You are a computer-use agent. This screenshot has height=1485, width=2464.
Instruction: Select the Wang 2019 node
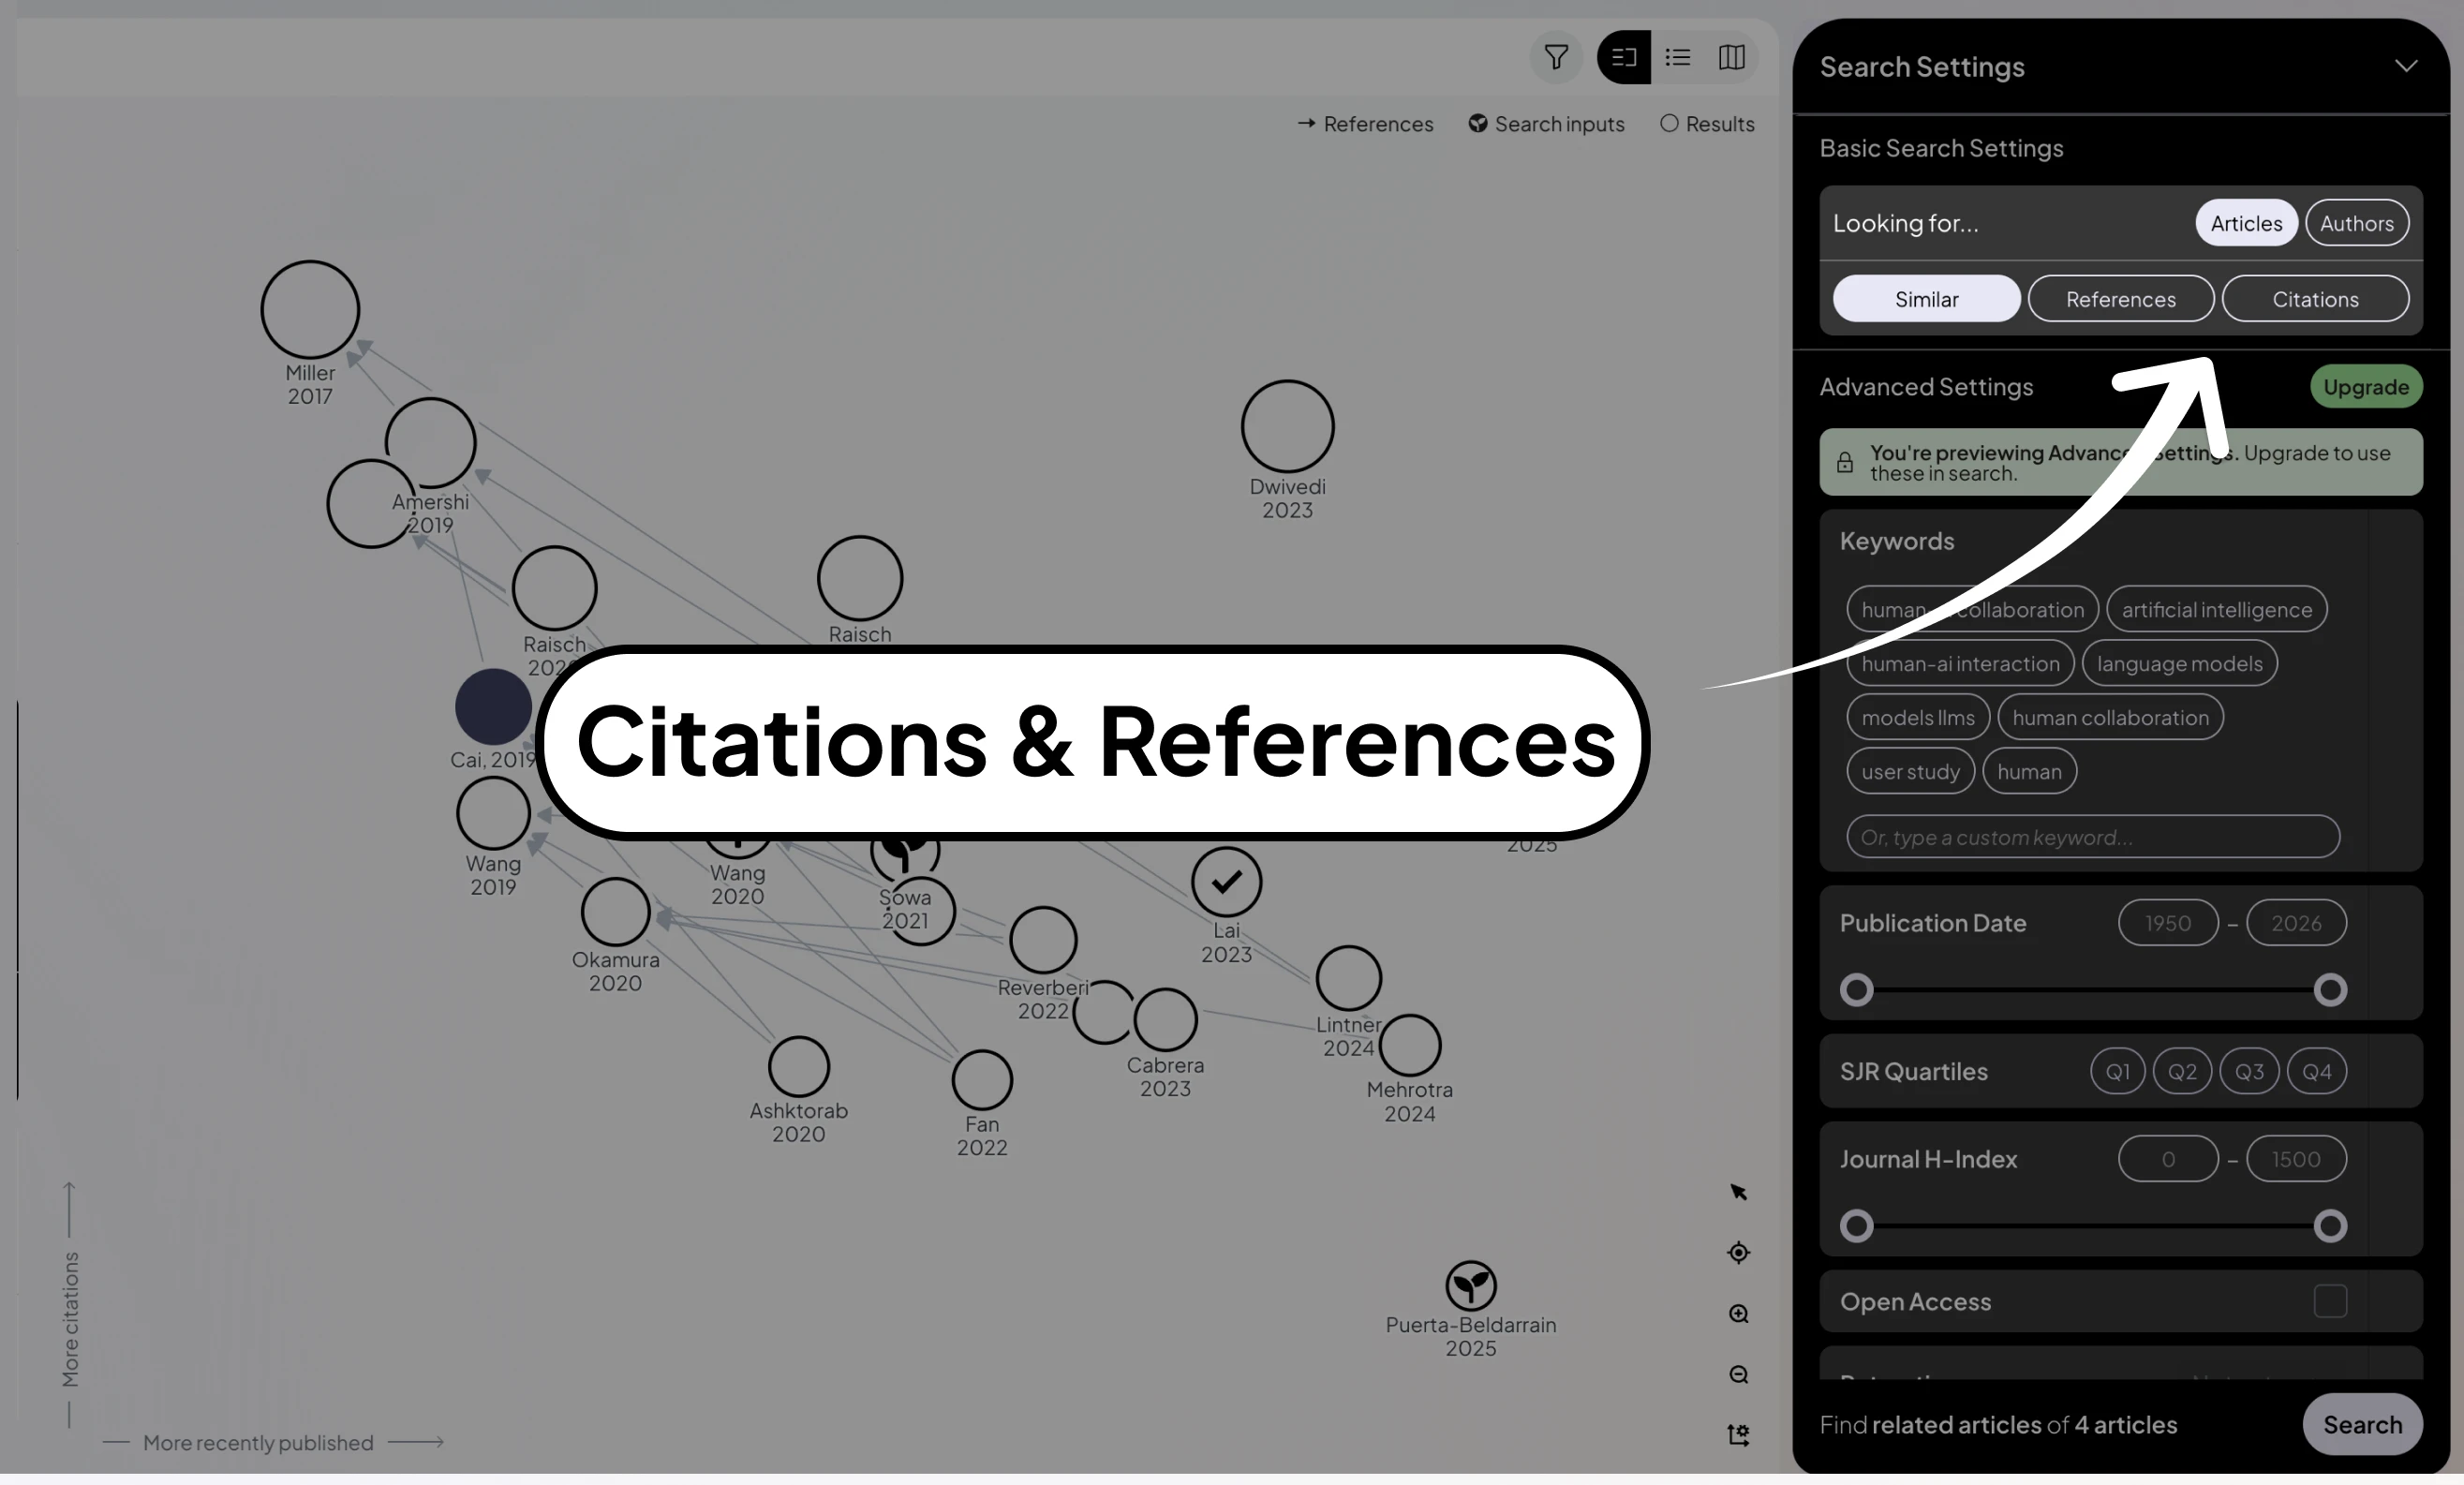(x=493, y=813)
